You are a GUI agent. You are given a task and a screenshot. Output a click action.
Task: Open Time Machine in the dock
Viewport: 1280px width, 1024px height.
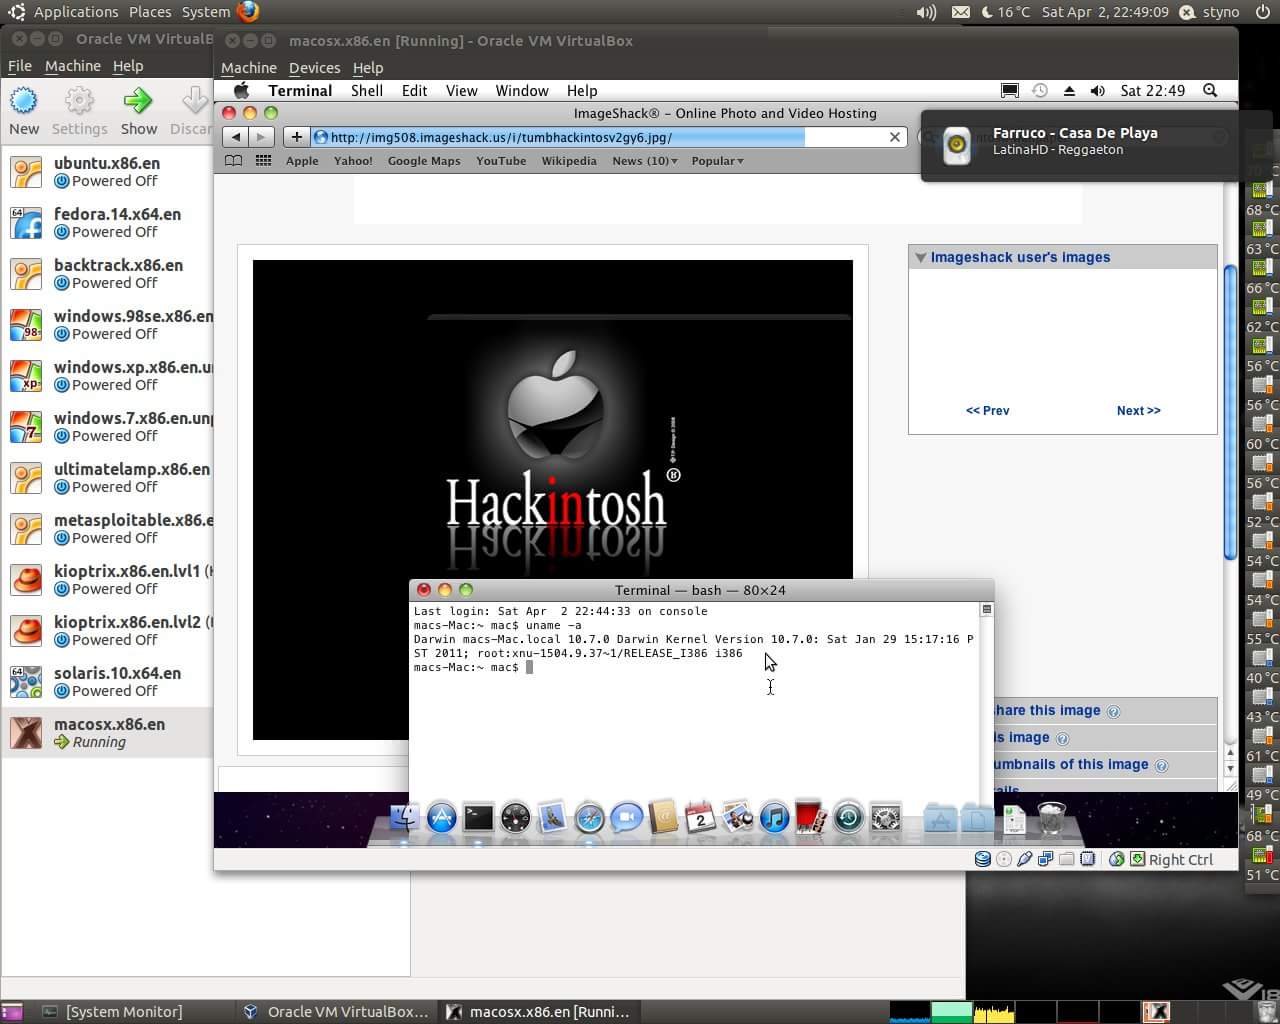tap(848, 818)
